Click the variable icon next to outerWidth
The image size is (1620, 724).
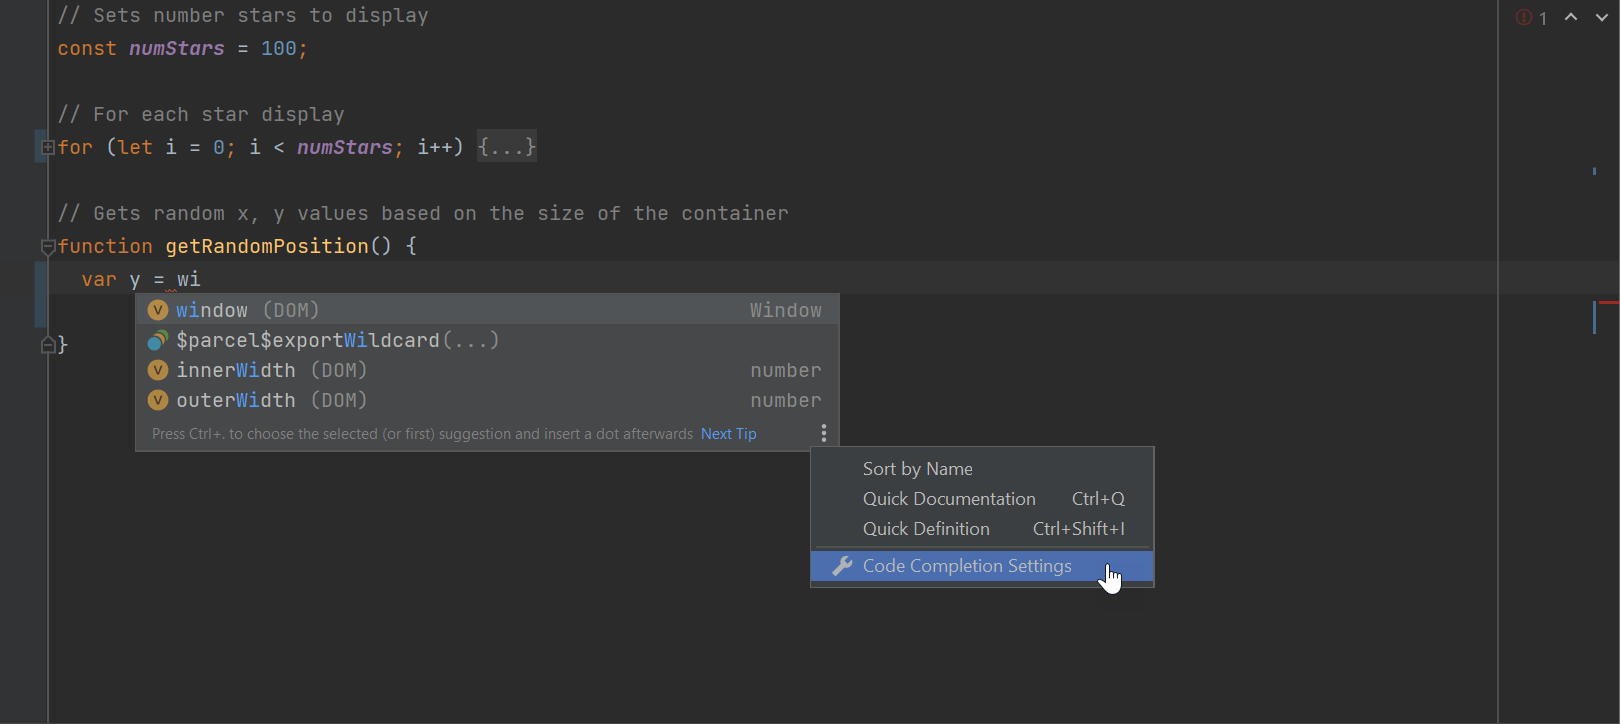(158, 400)
